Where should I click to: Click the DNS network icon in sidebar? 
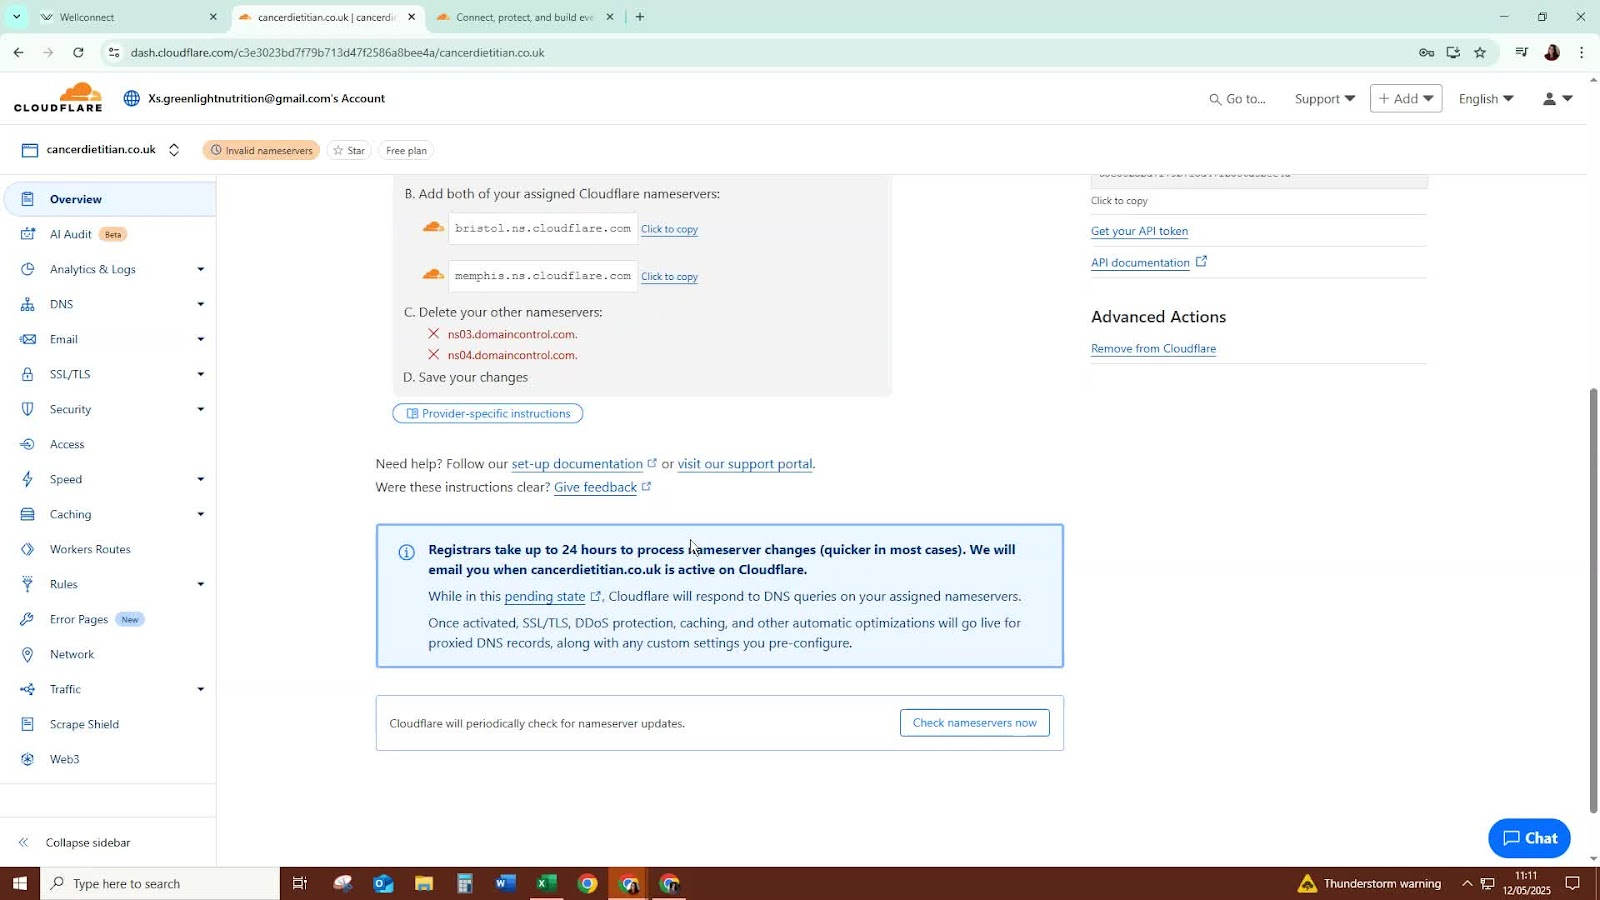[x=28, y=304]
